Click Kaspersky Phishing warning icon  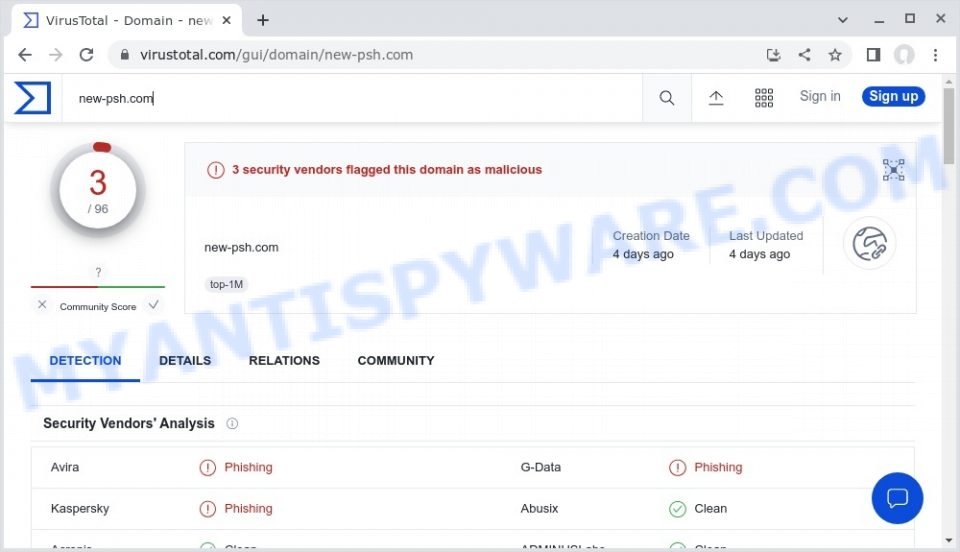tap(208, 509)
